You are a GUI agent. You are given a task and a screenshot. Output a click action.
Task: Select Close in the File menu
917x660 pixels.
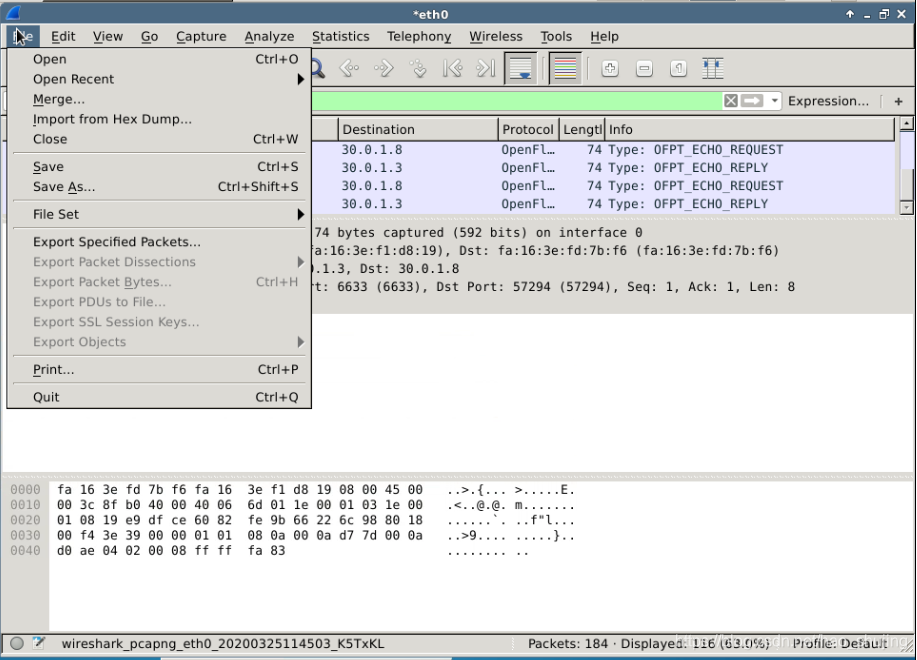coord(159,139)
